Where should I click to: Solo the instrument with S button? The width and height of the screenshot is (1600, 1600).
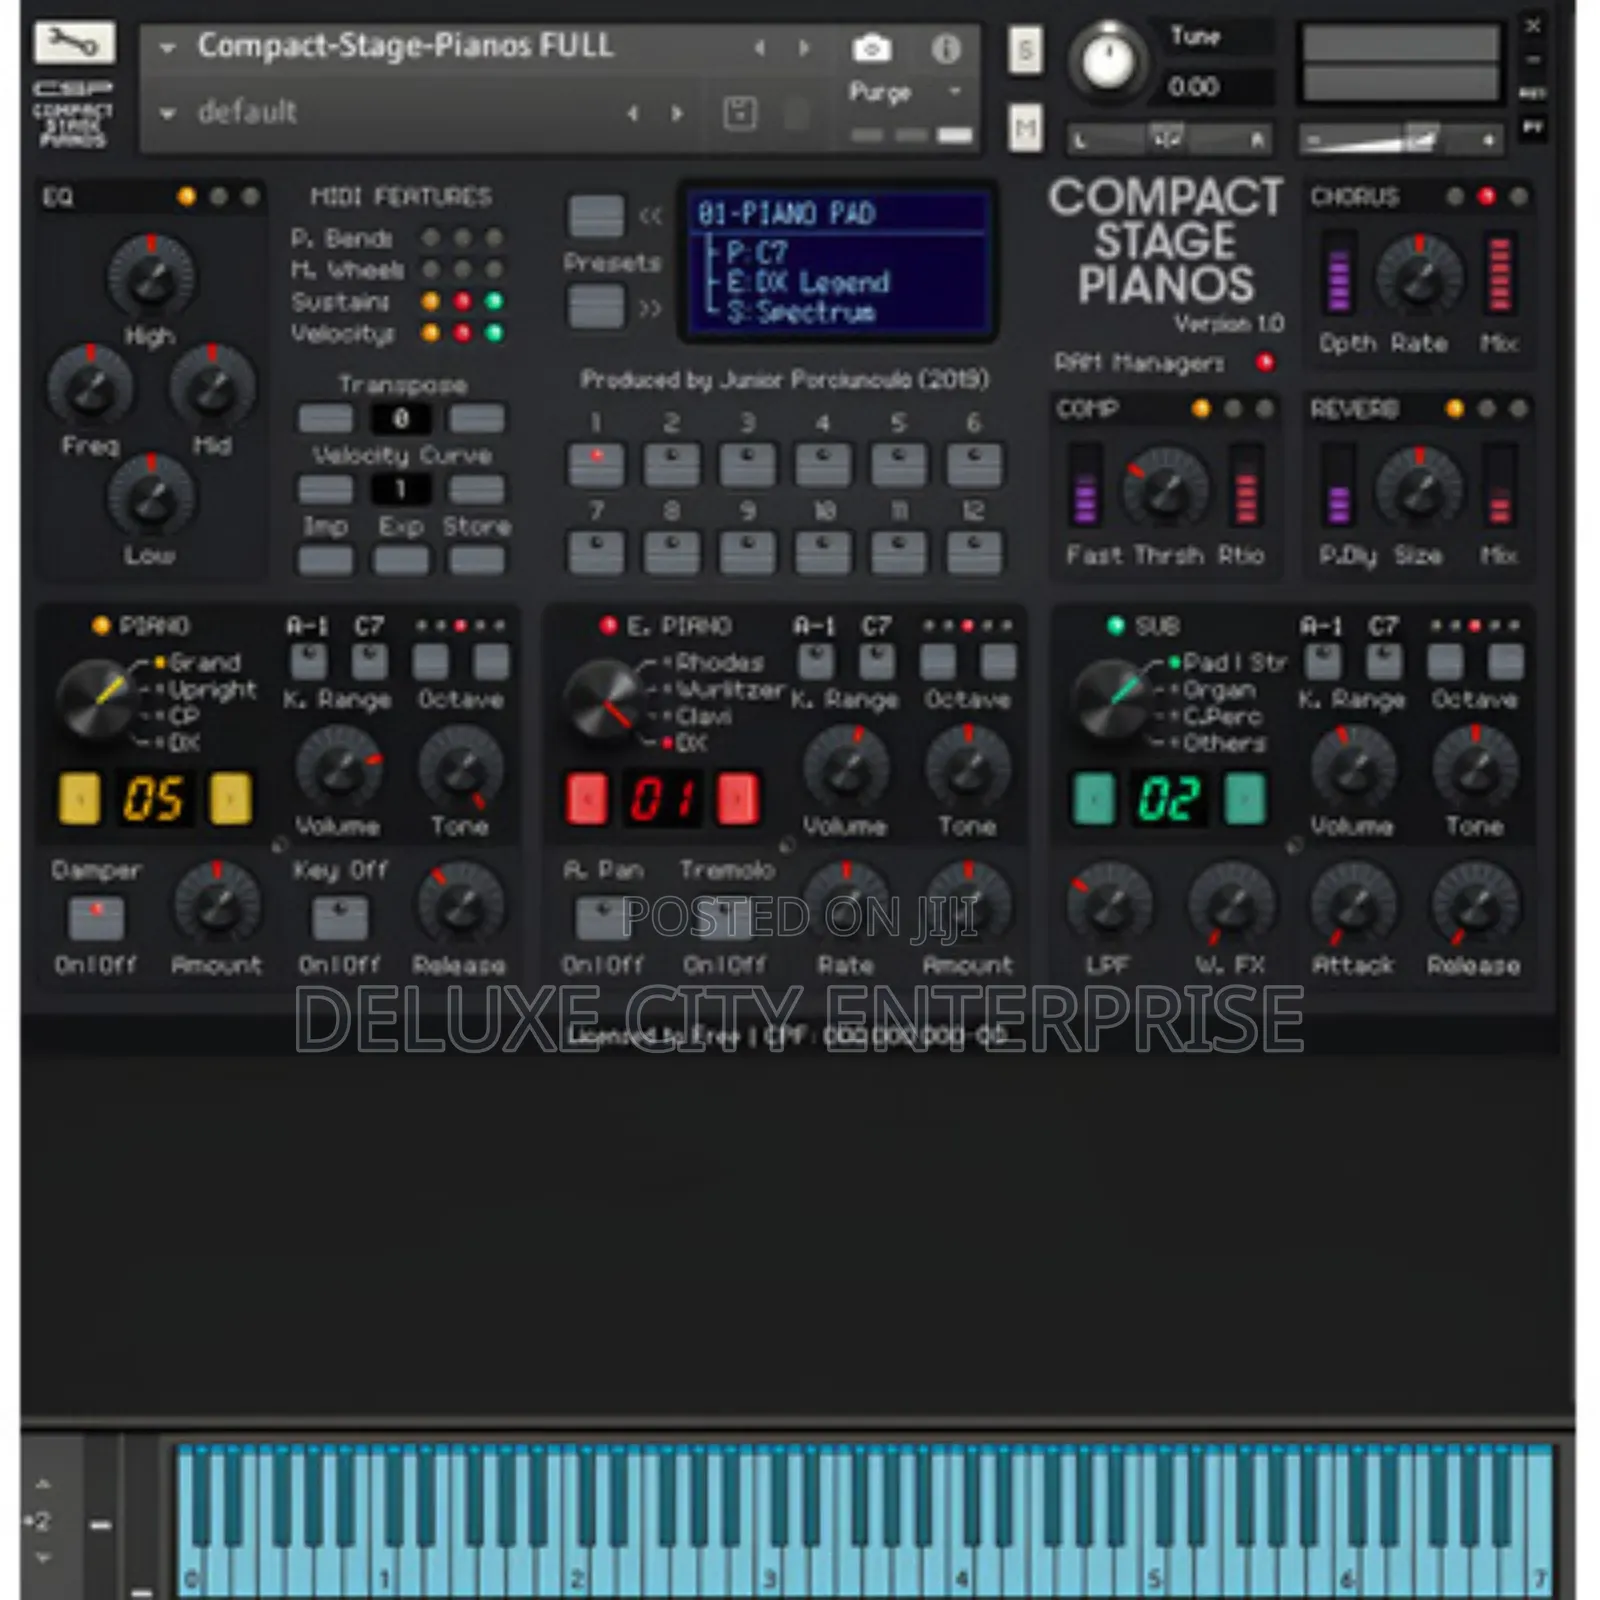point(1025,50)
